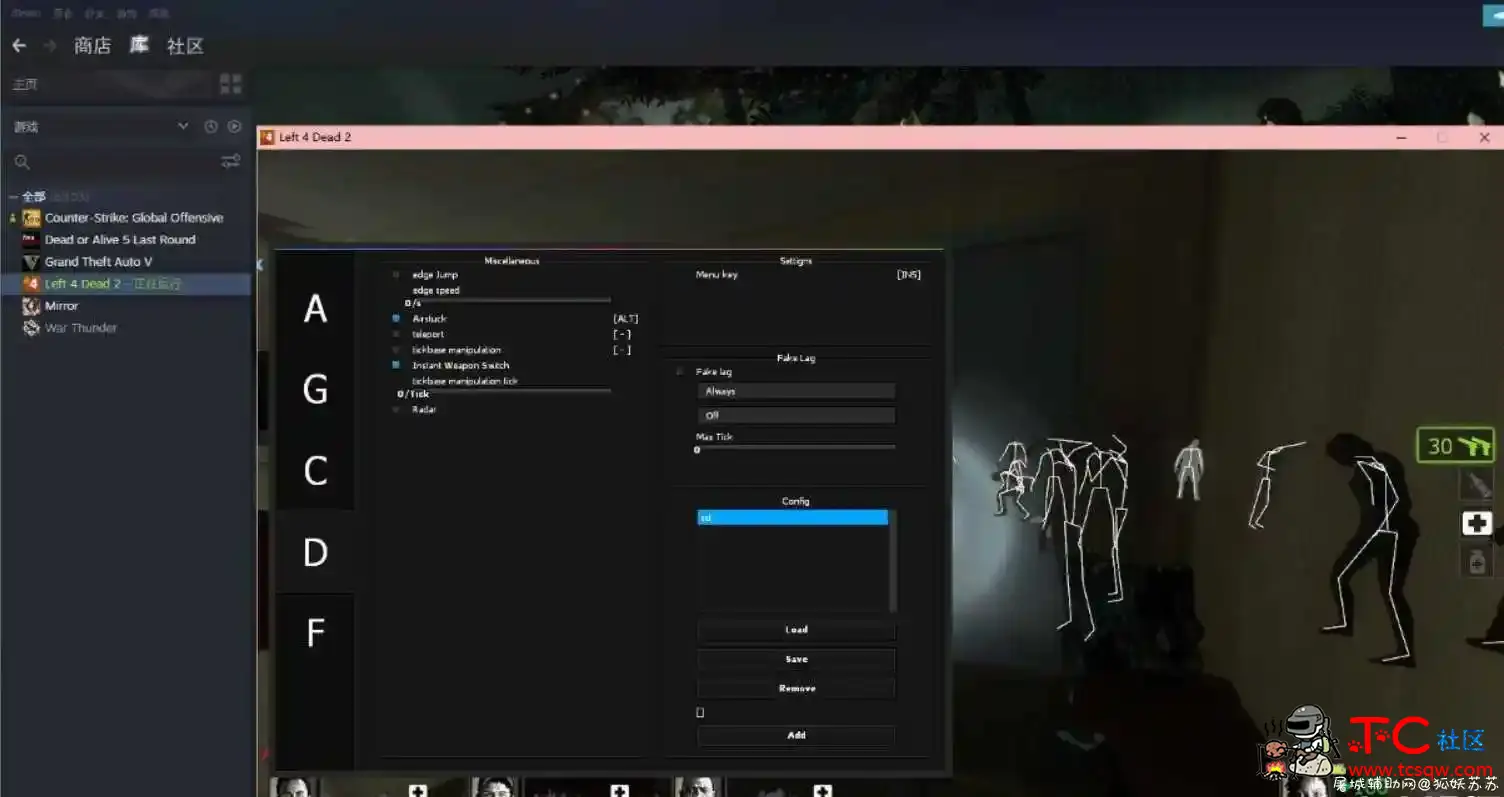Enable the edge Jump checkbox
The image size is (1504, 797).
(x=396, y=274)
